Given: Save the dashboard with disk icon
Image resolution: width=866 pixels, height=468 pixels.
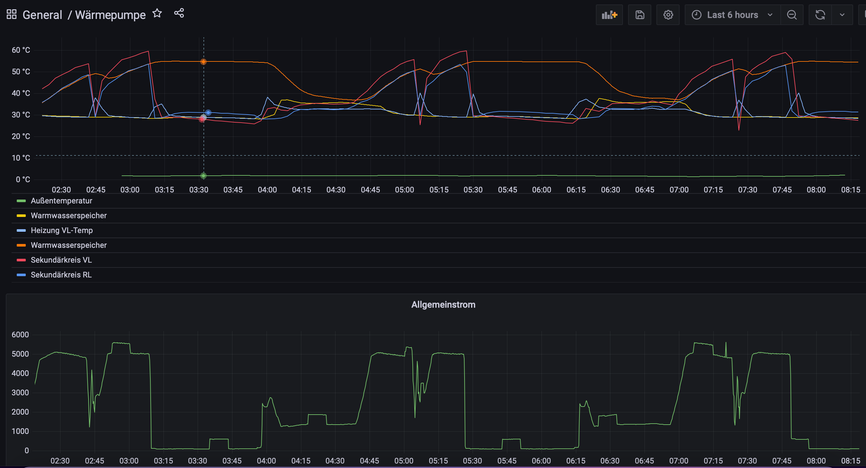Looking at the screenshot, I should tap(640, 15).
